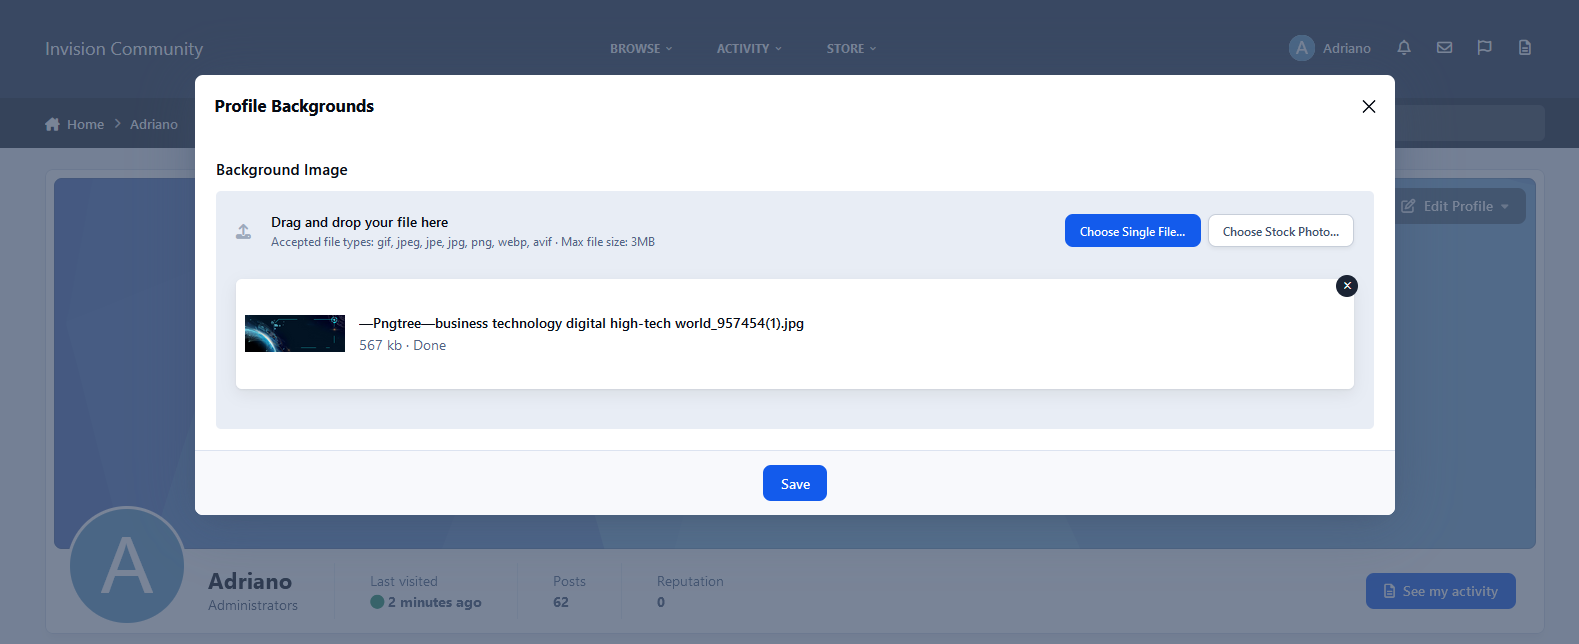Click the reports flag icon
The height and width of the screenshot is (644, 1579).
tap(1484, 48)
